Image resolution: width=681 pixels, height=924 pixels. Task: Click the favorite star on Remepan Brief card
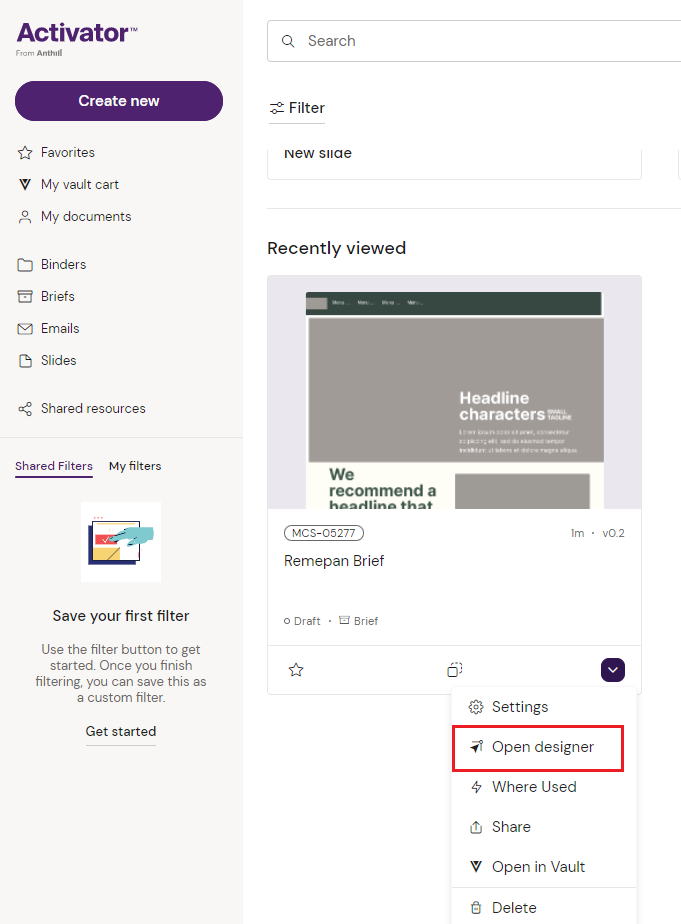click(296, 670)
